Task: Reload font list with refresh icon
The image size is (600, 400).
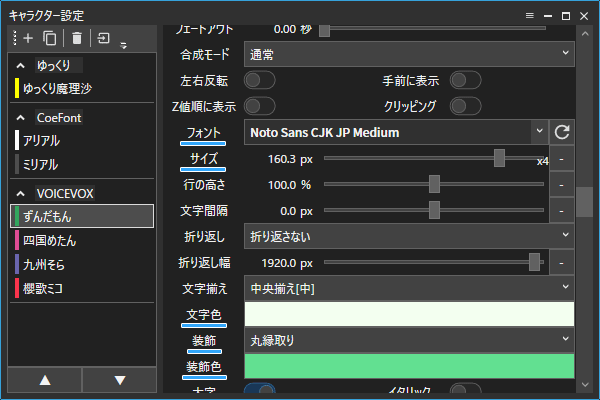Action: (562, 132)
